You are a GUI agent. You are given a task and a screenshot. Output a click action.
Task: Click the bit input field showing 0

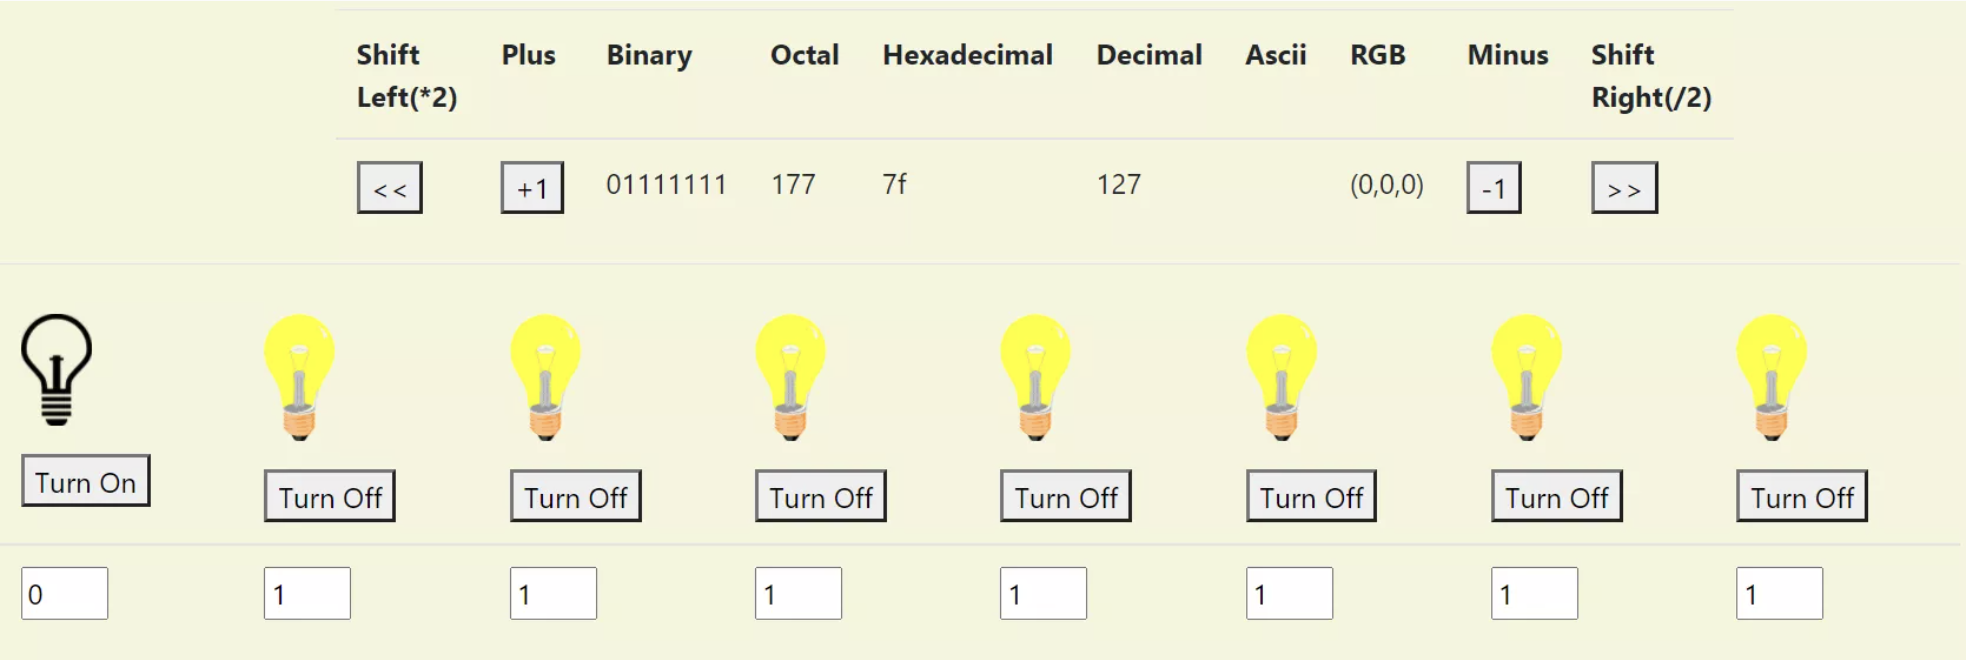pyautogui.click(x=64, y=594)
